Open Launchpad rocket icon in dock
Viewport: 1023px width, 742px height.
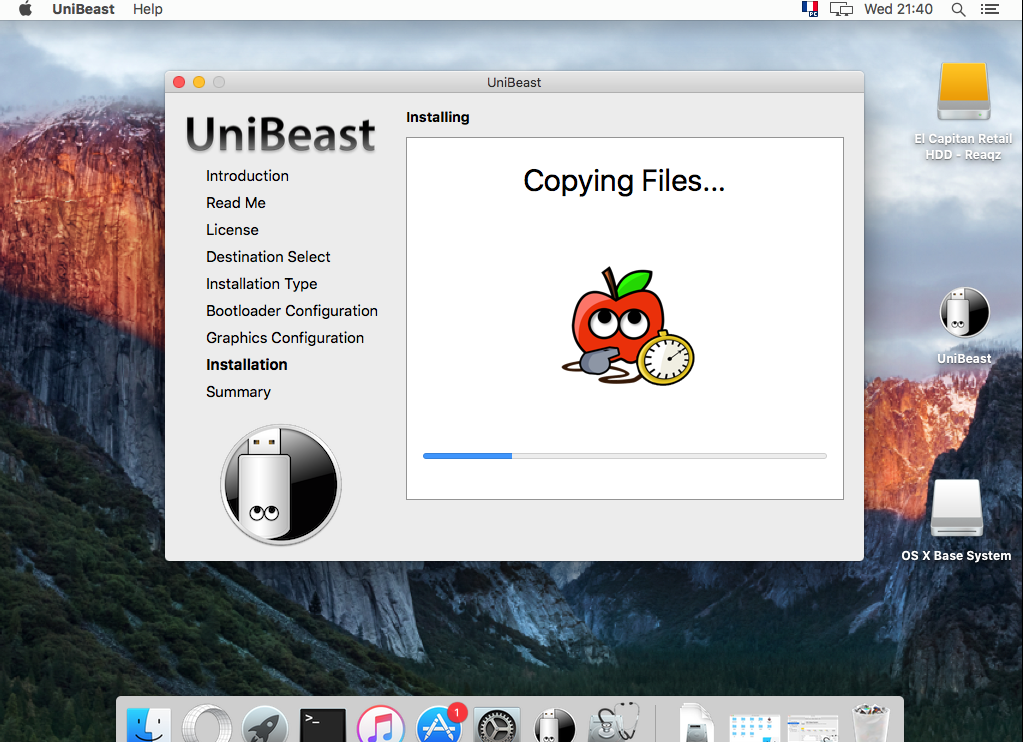pos(264,724)
